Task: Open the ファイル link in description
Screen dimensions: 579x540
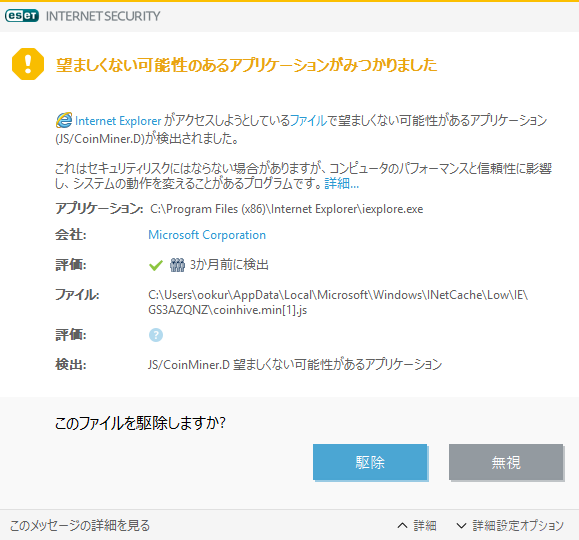Action: tap(309, 121)
